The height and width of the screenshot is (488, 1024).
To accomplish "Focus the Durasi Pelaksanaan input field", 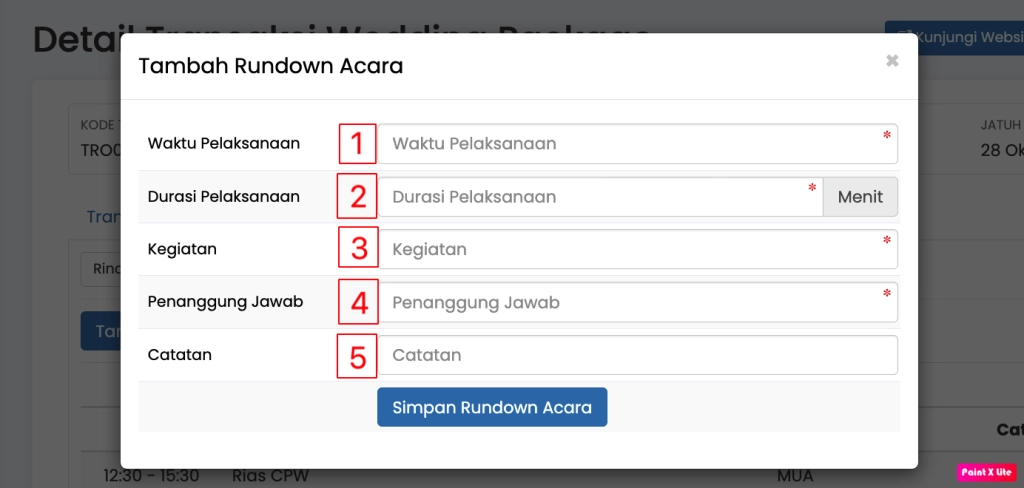I will pos(595,197).
